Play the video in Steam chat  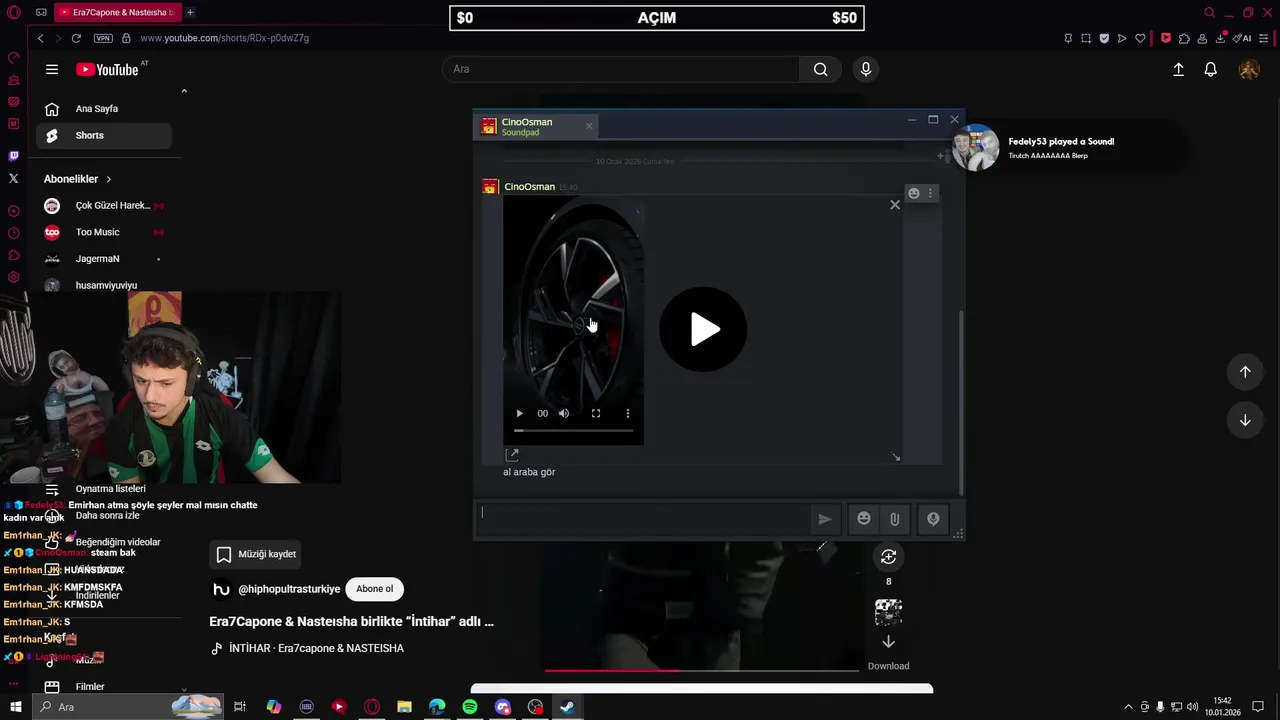tap(703, 329)
